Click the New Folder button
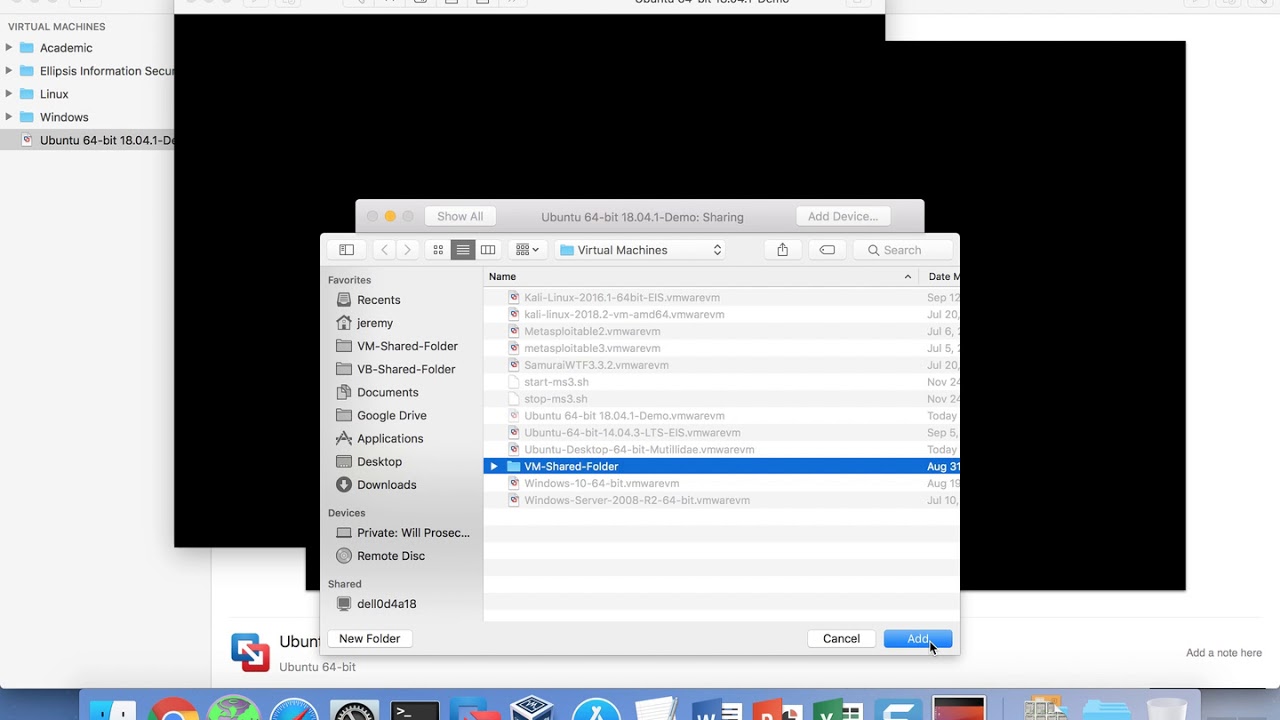Image resolution: width=1280 pixels, height=720 pixels. point(369,638)
